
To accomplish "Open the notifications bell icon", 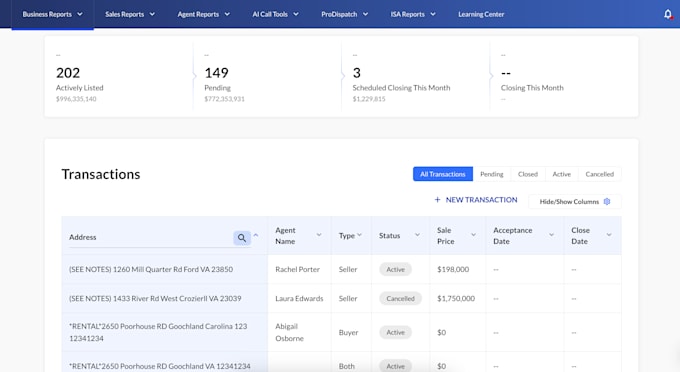I will 668,14.
